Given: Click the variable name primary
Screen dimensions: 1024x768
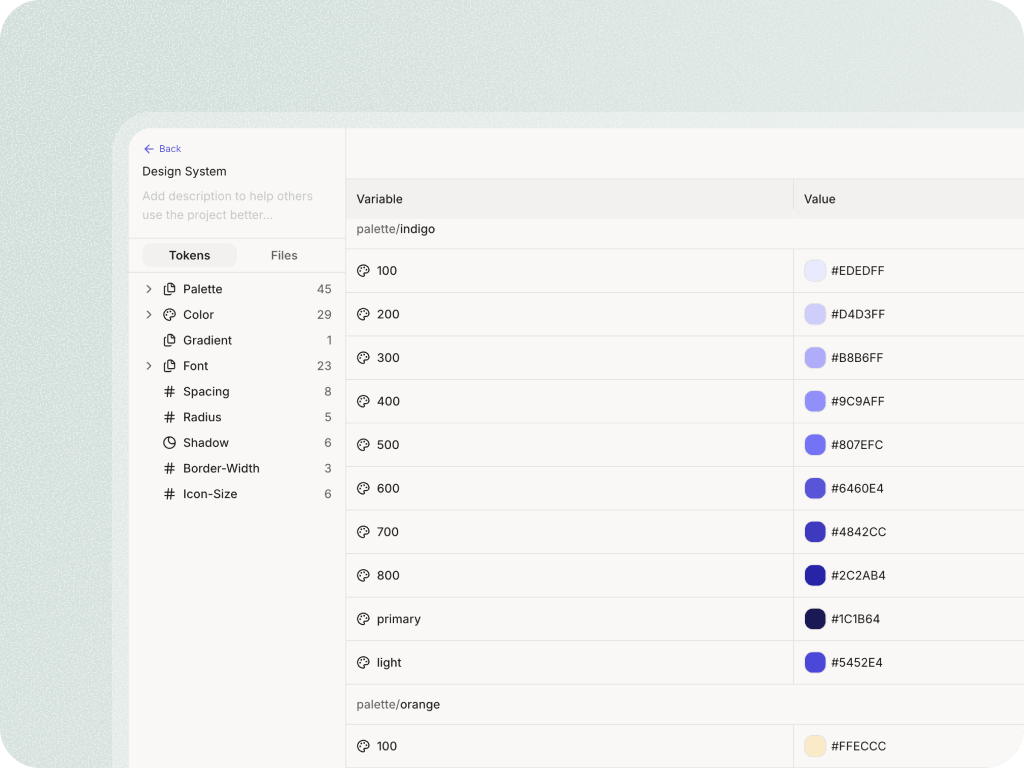Looking at the screenshot, I should [398, 619].
